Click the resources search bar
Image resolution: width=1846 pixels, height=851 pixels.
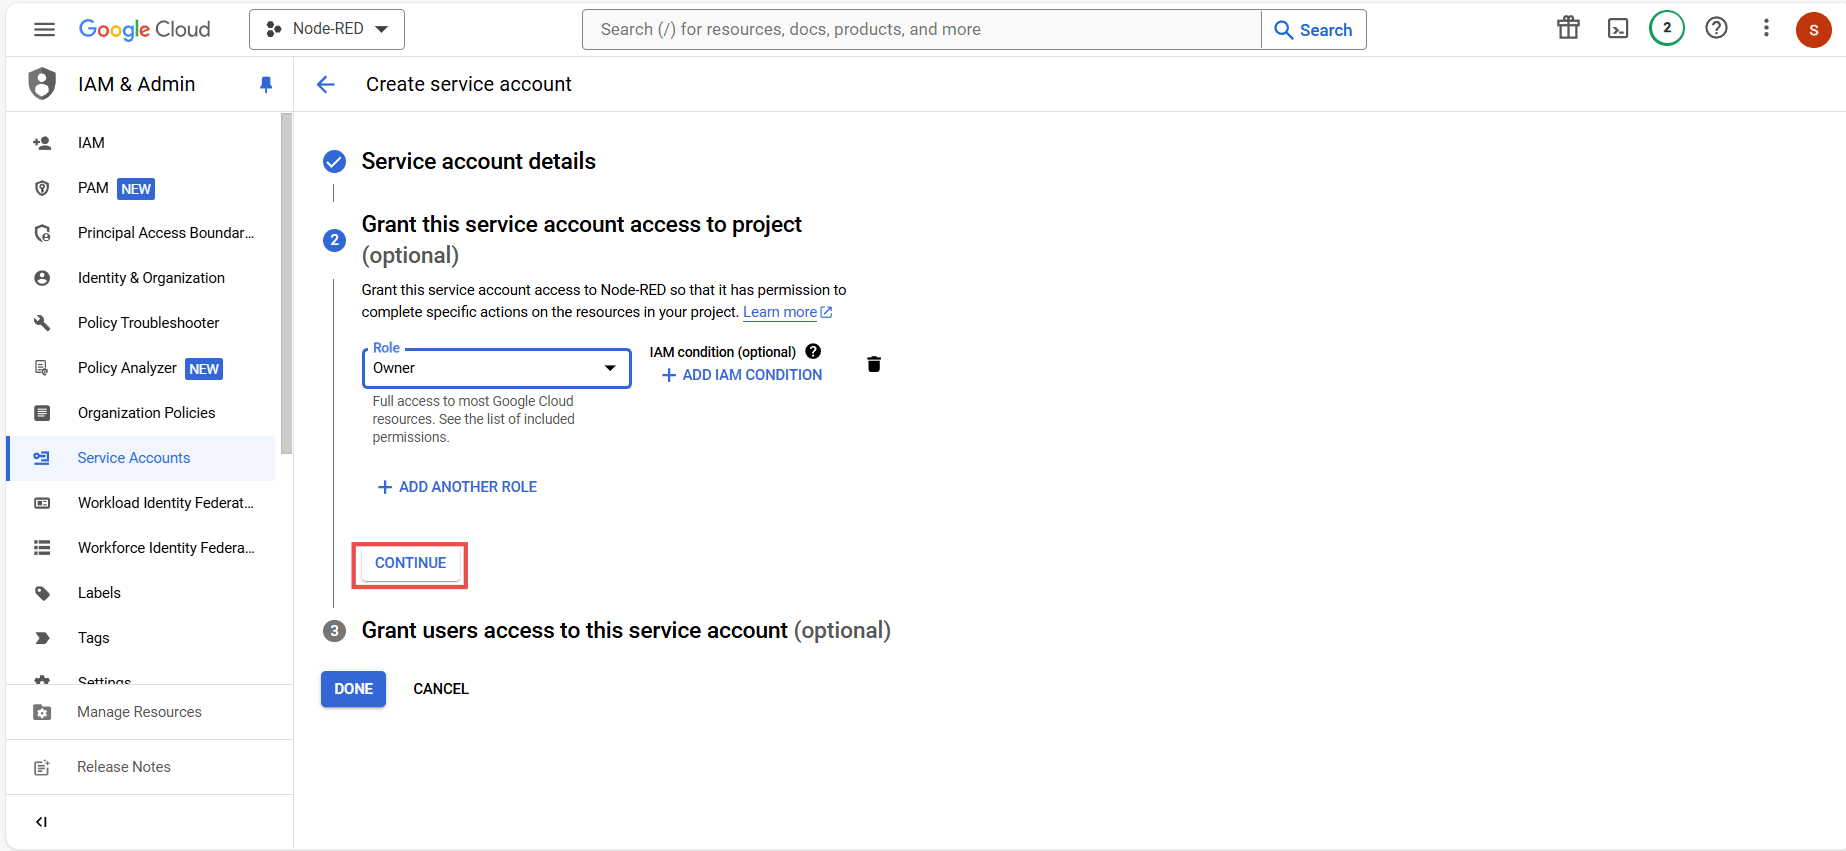point(920,29)
